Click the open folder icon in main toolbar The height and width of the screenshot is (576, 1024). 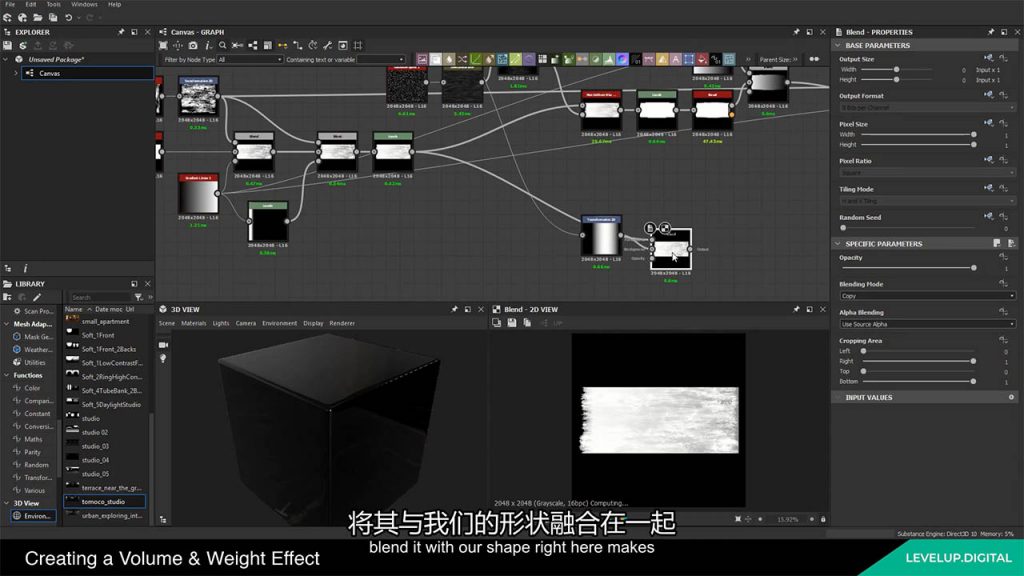coord(38,18)
